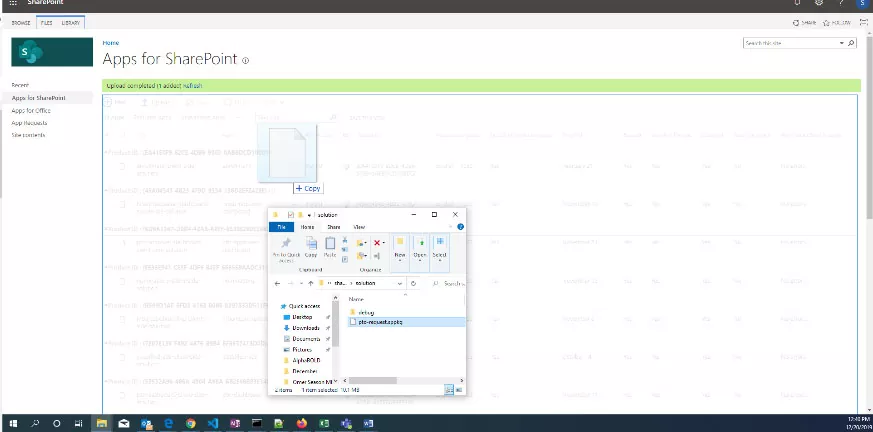Open the SharePoint settings gear

click(x=818, y=3)
